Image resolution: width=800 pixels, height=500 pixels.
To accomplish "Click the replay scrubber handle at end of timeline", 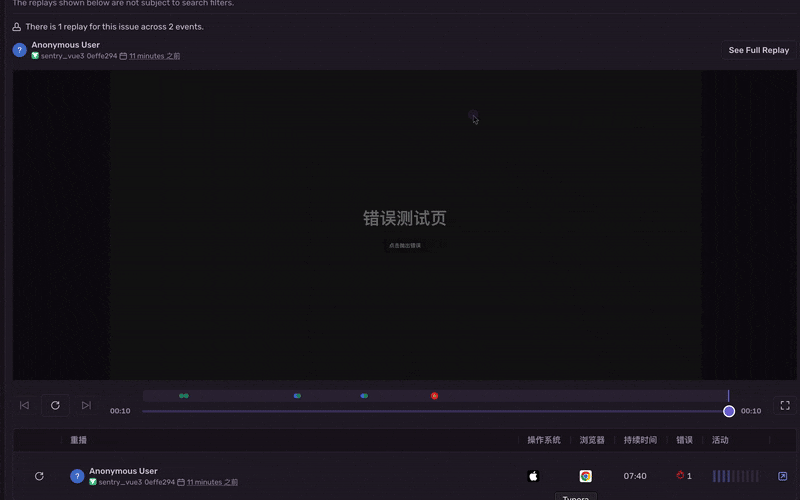I will pyautogui.click(x=729, y=411).
